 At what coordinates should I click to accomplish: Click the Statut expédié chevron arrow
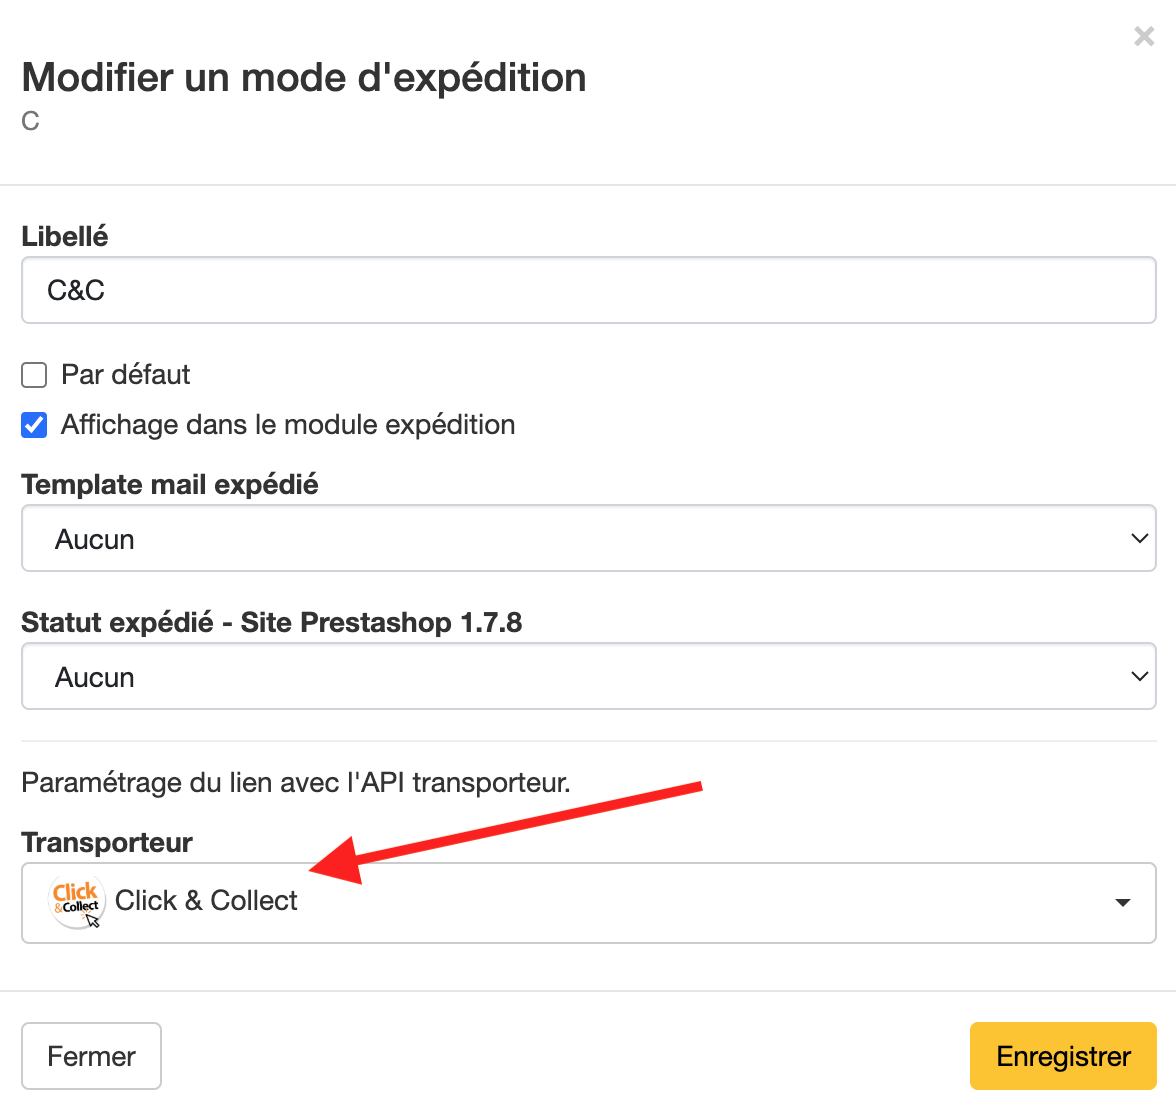[1139, 676]
